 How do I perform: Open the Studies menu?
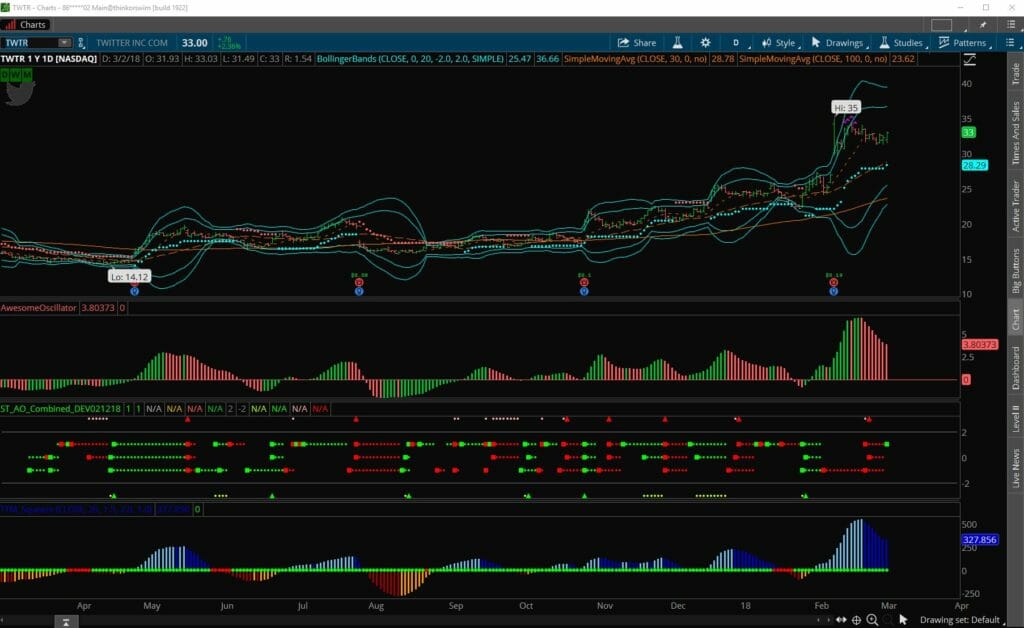[x=903, y=43]
